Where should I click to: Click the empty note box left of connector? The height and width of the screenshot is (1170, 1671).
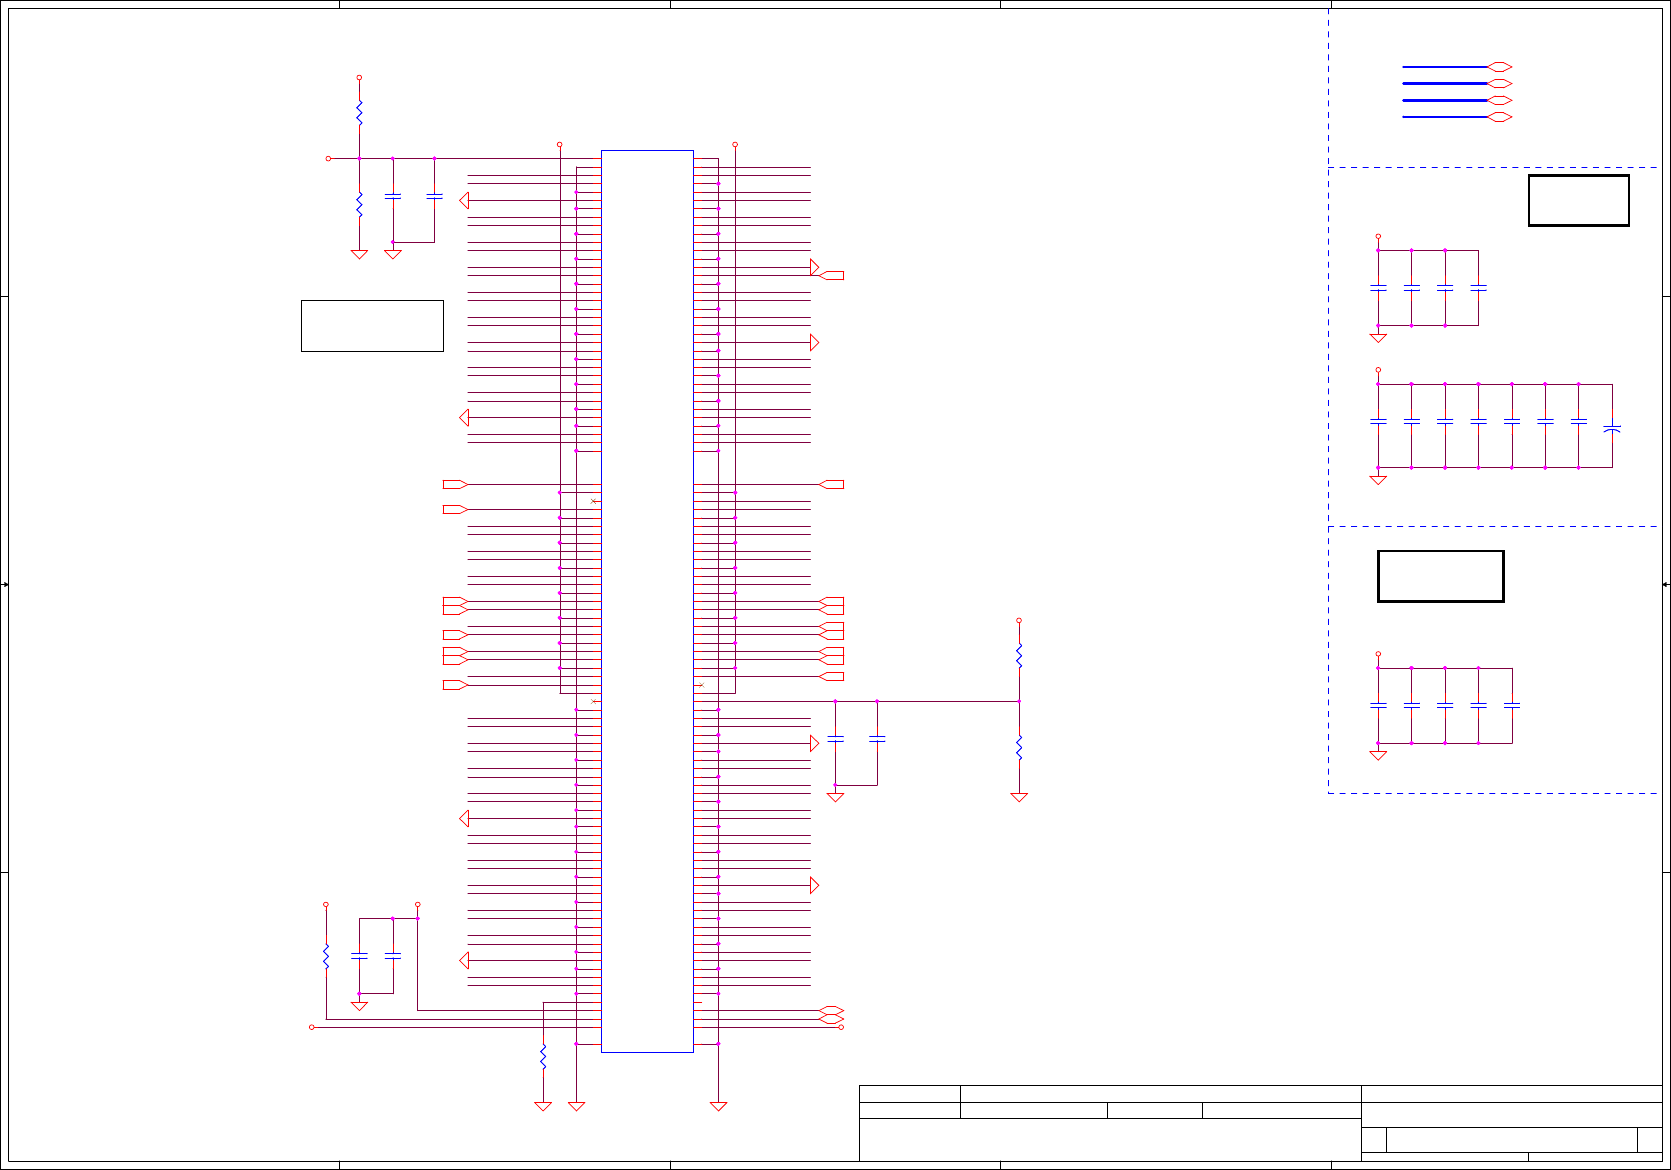coord(372,326)
